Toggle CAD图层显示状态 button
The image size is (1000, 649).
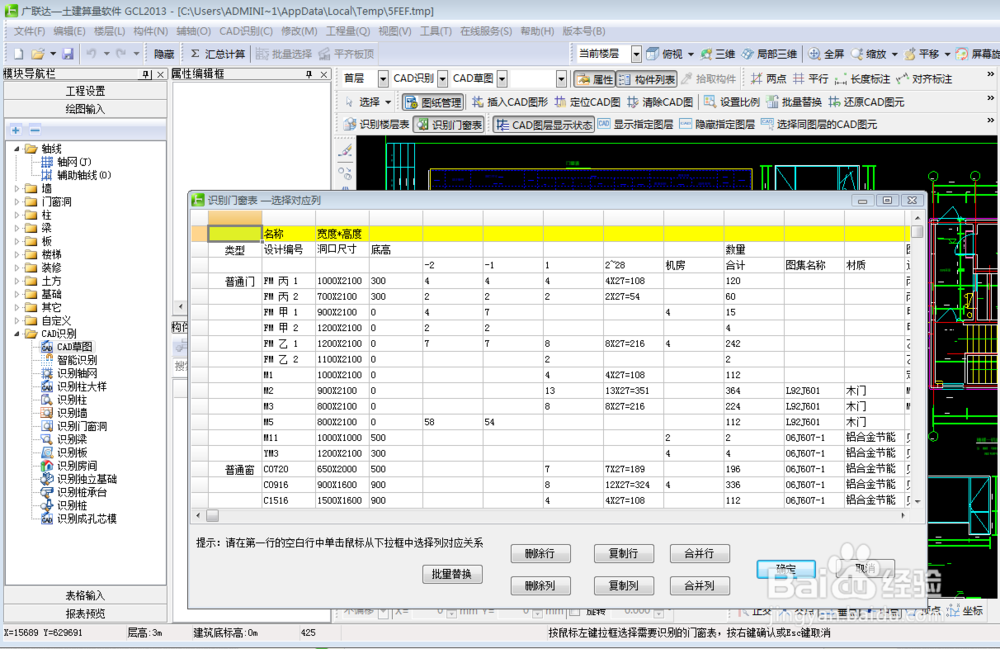tap(544, 124)
